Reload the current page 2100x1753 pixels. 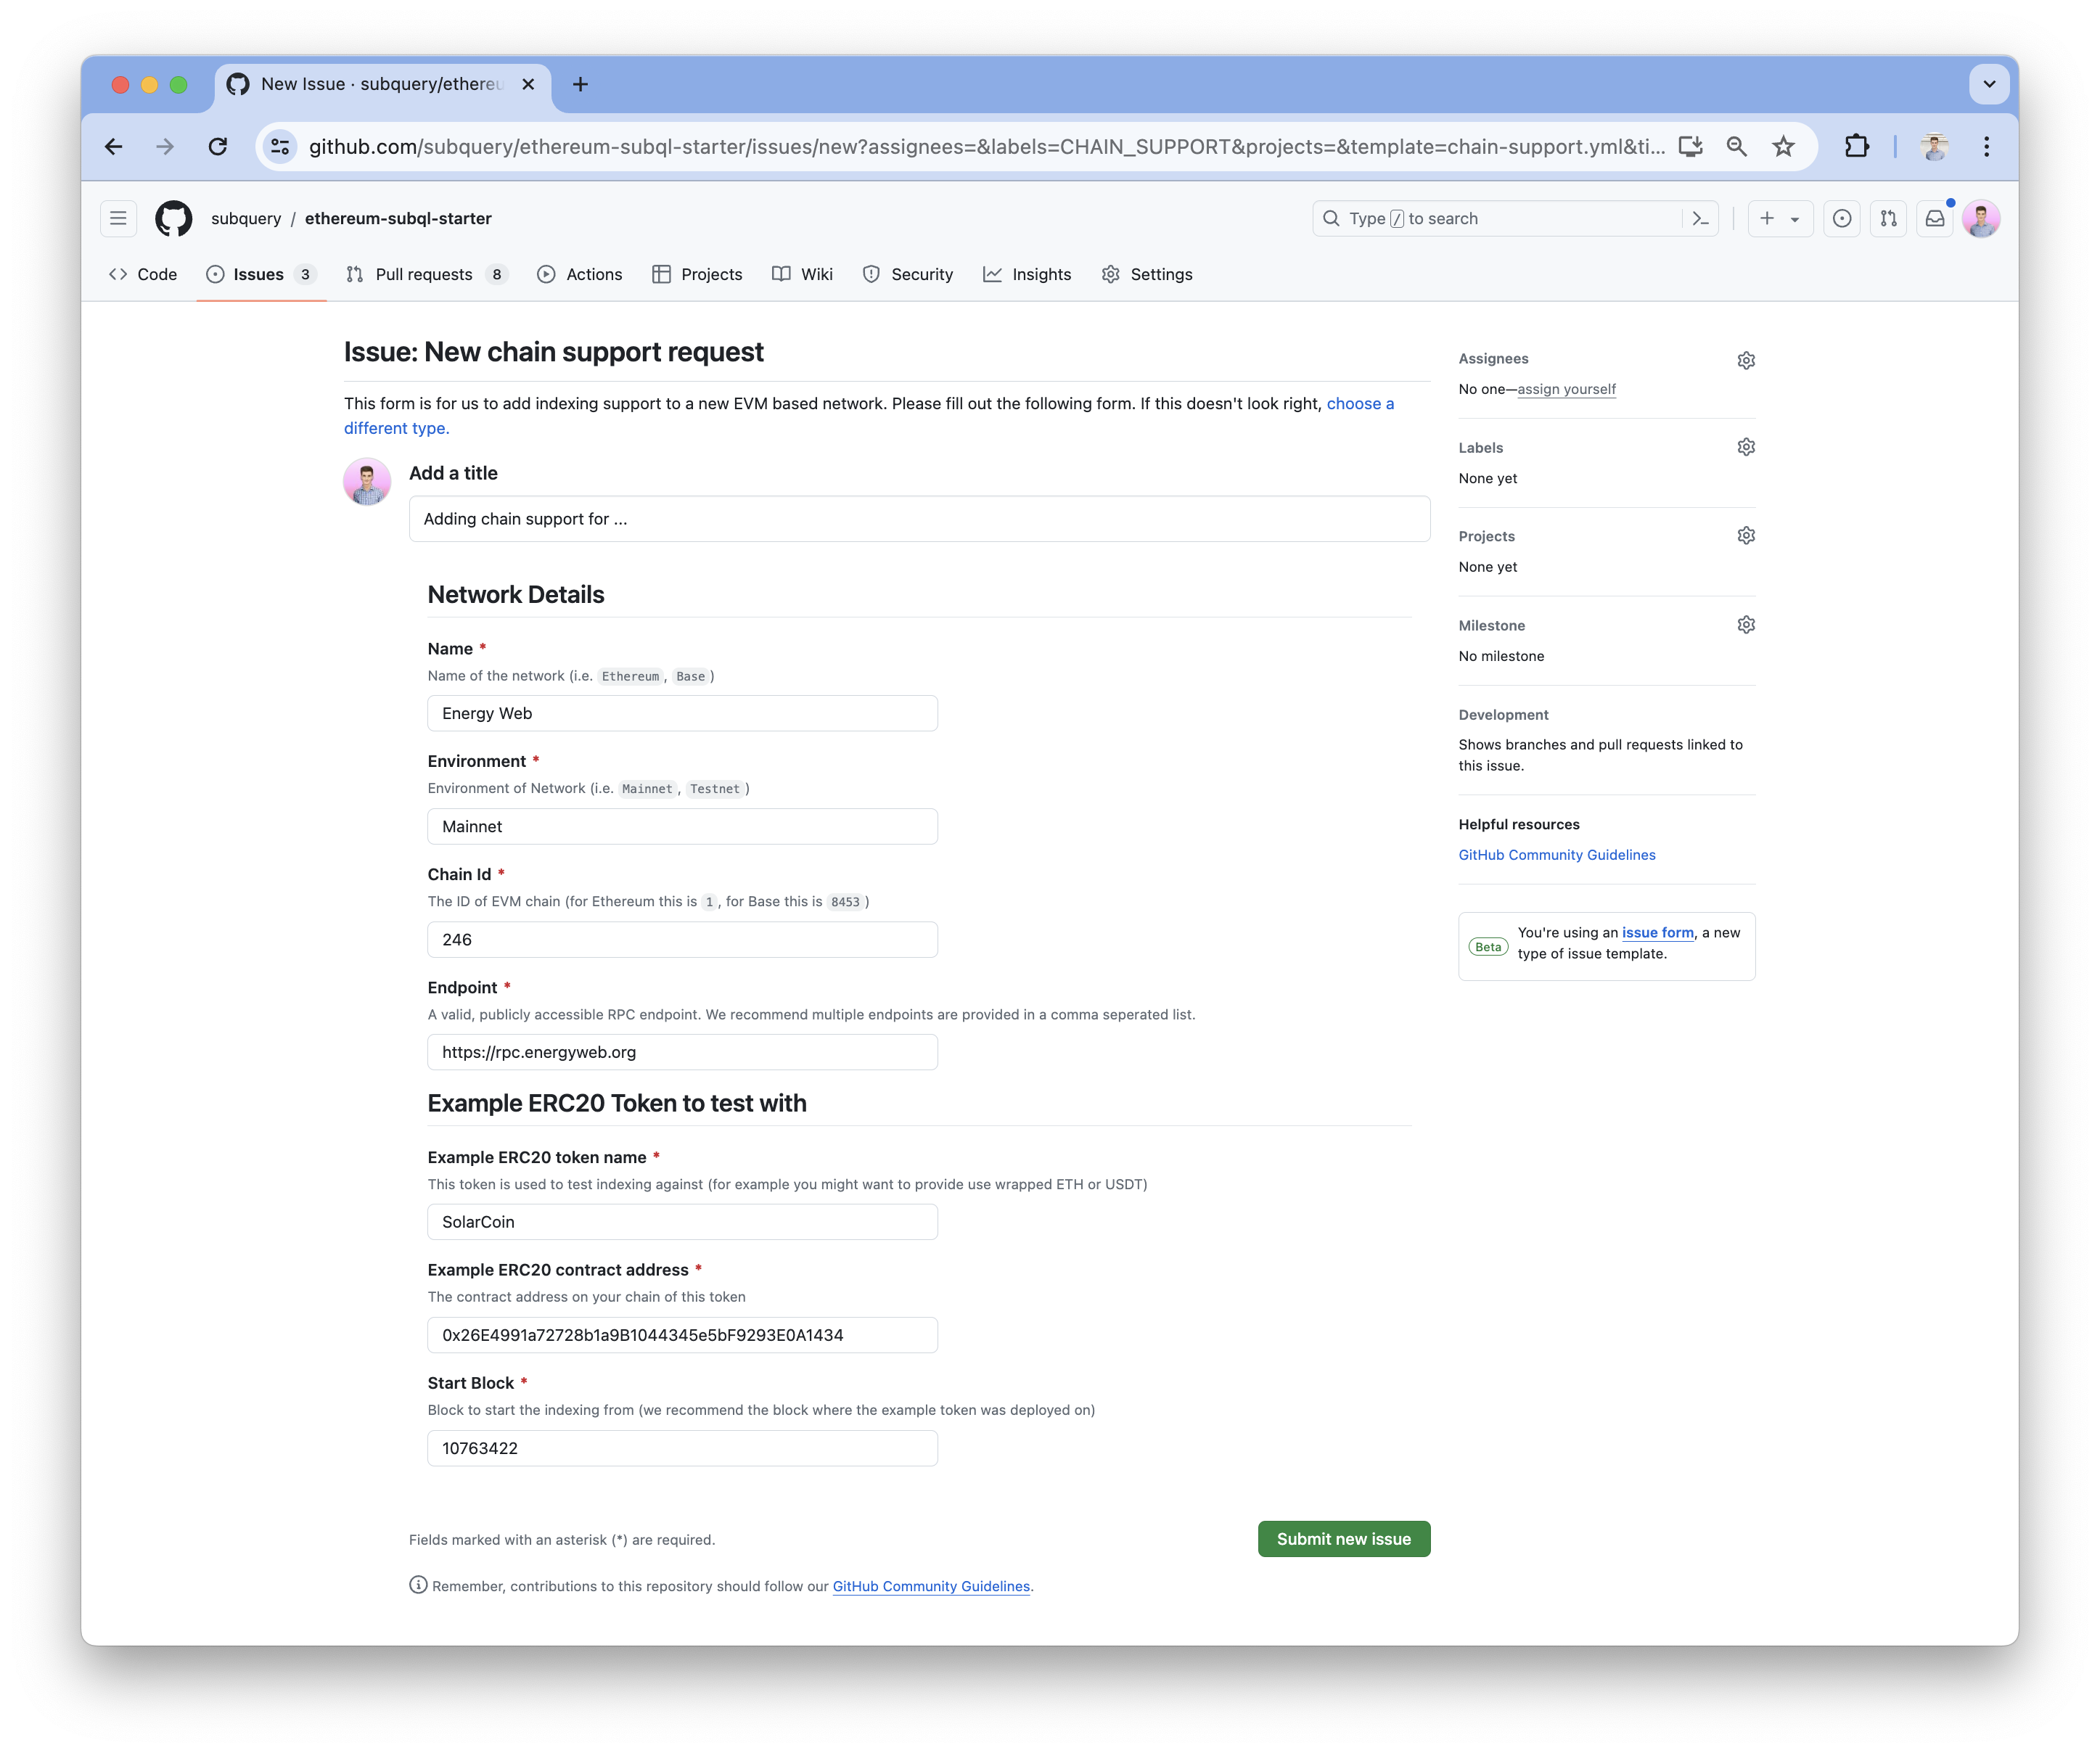pyautogui.click(x=217, y=147)
